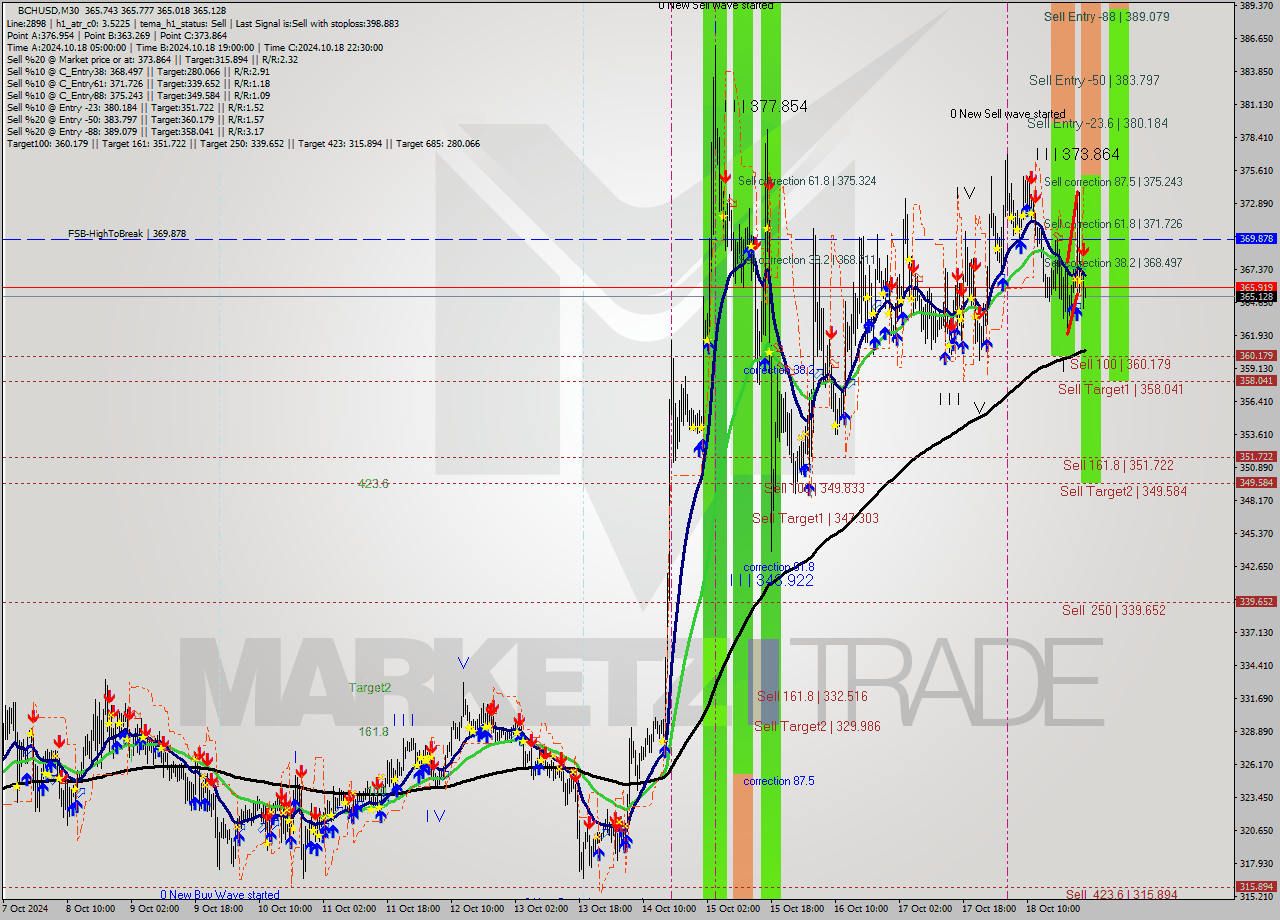
Task: Click the 315.894 red price tag on axis
Action: pos(1256,887)
